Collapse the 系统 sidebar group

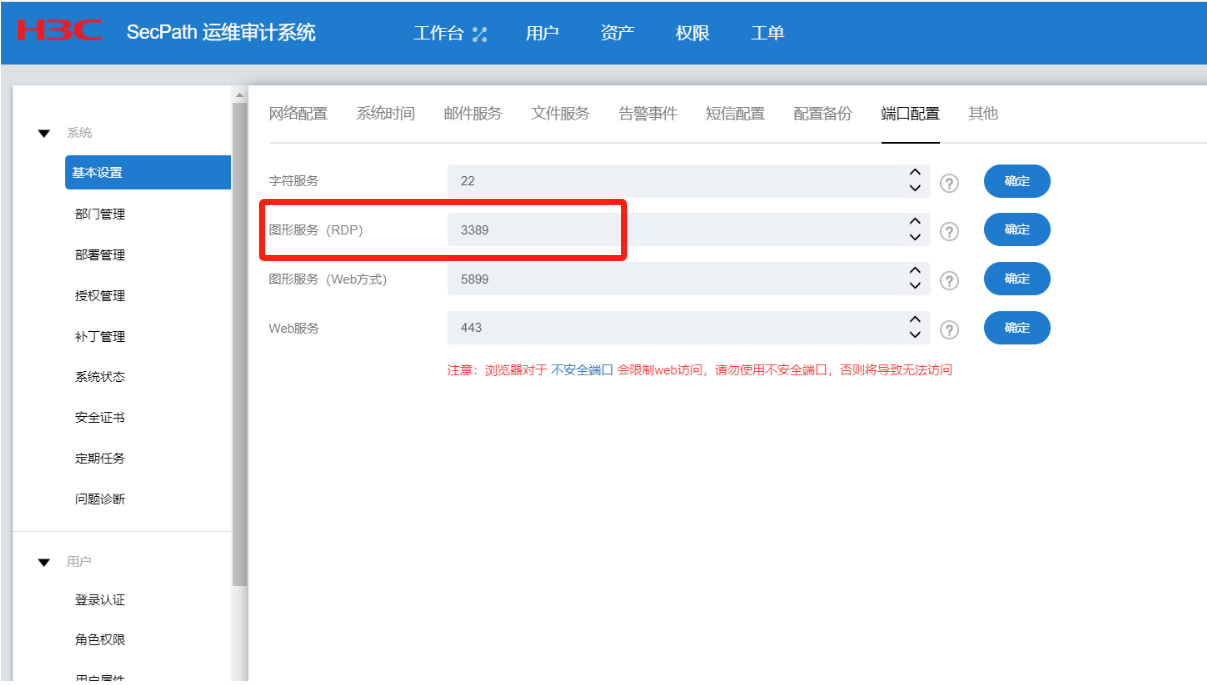pyautogui.click(x=43, y=134)
